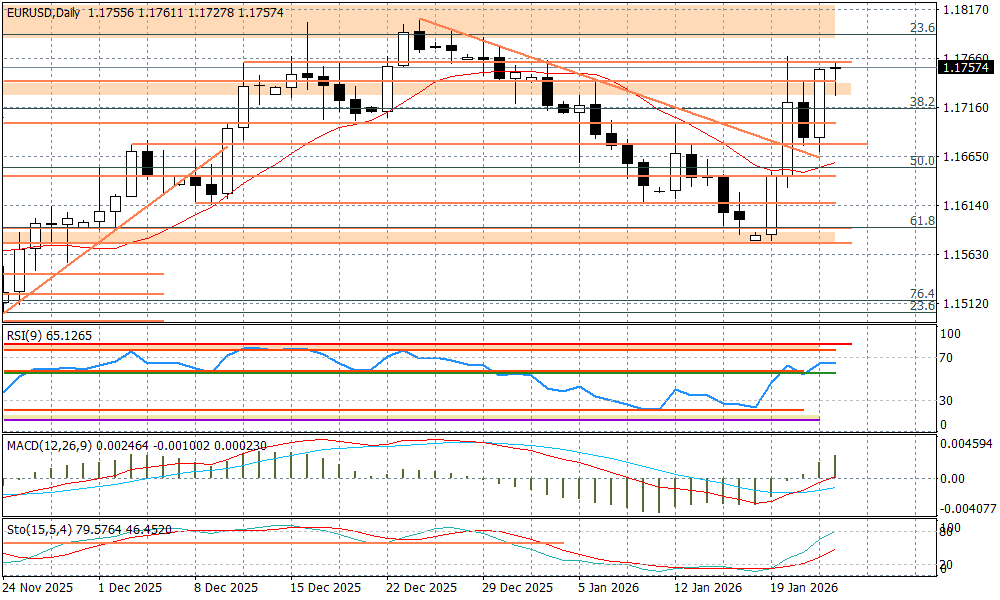
Task: Select the 50.0 Fibonacci level label
Action: click(x=921, y=160)
